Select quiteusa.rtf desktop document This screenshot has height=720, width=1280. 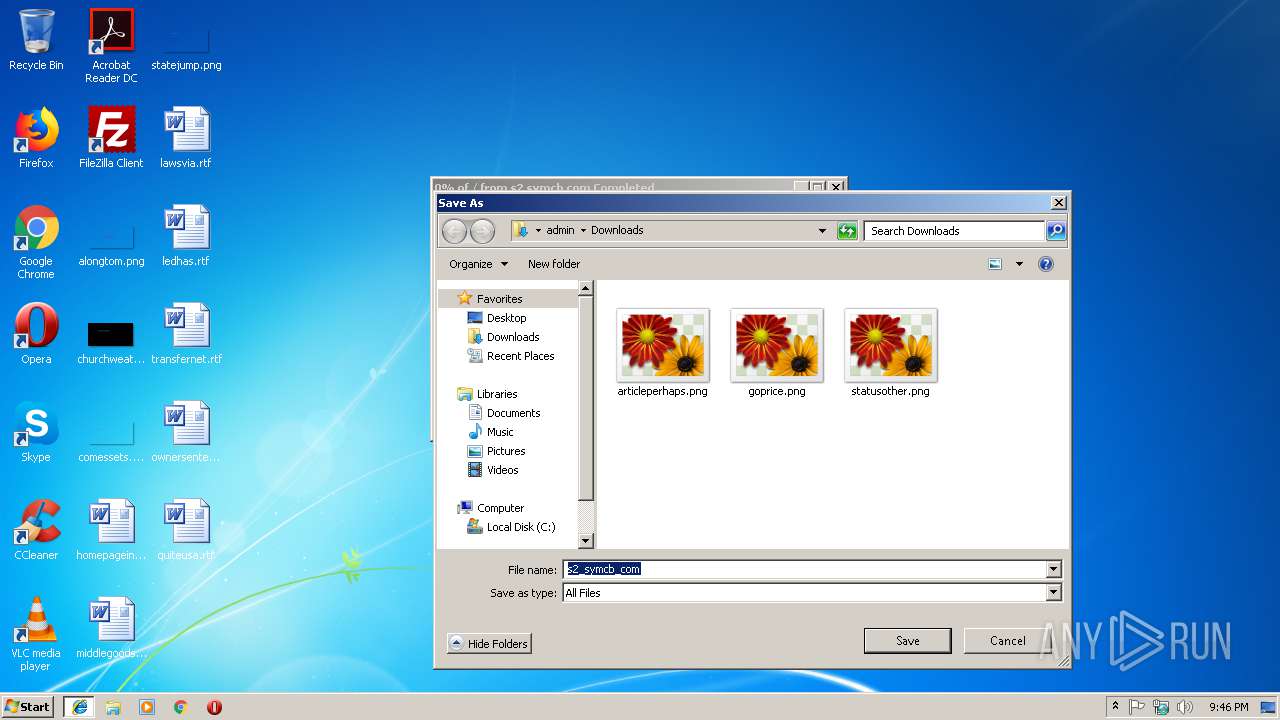click(x=186, y=530)
